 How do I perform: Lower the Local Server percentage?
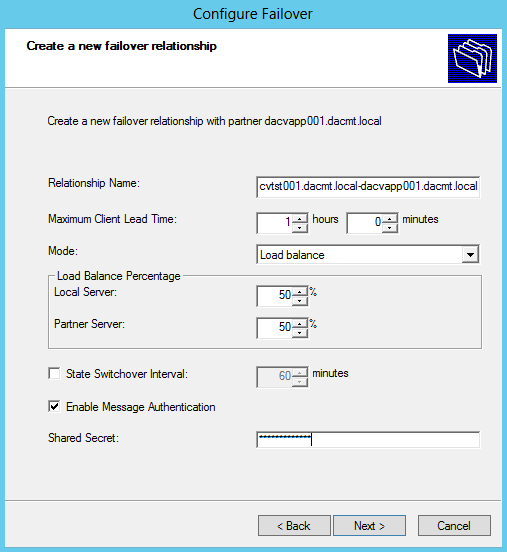(300, 301)
